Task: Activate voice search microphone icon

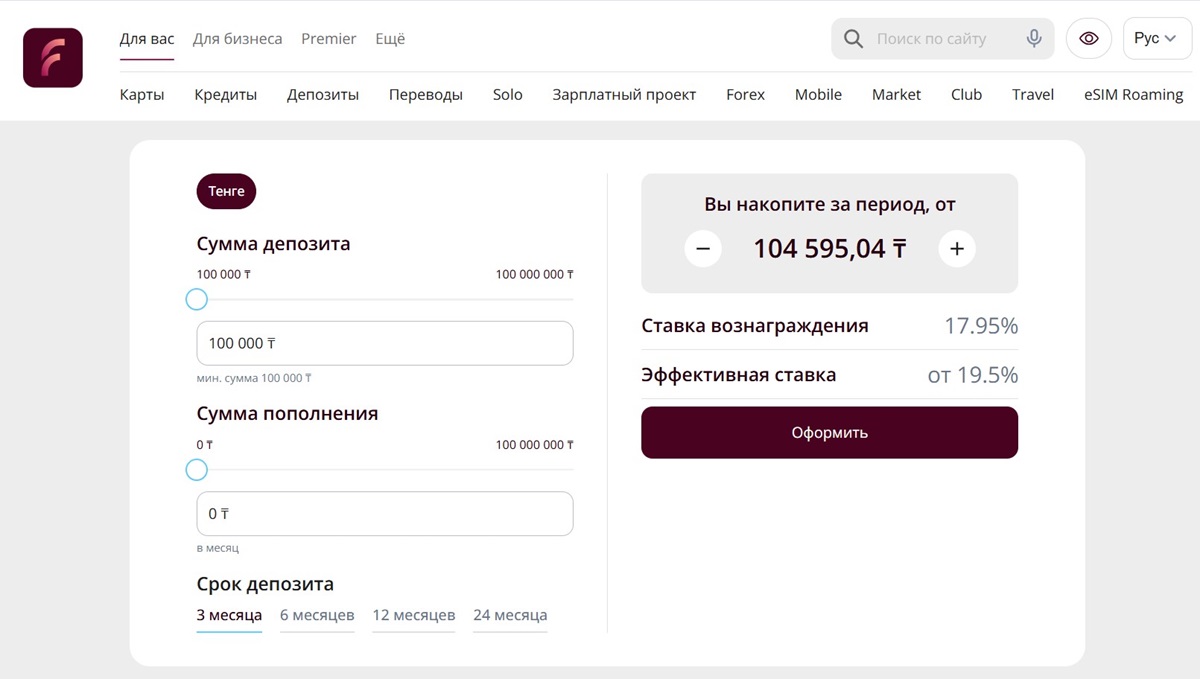Action: click(1034, 39)
